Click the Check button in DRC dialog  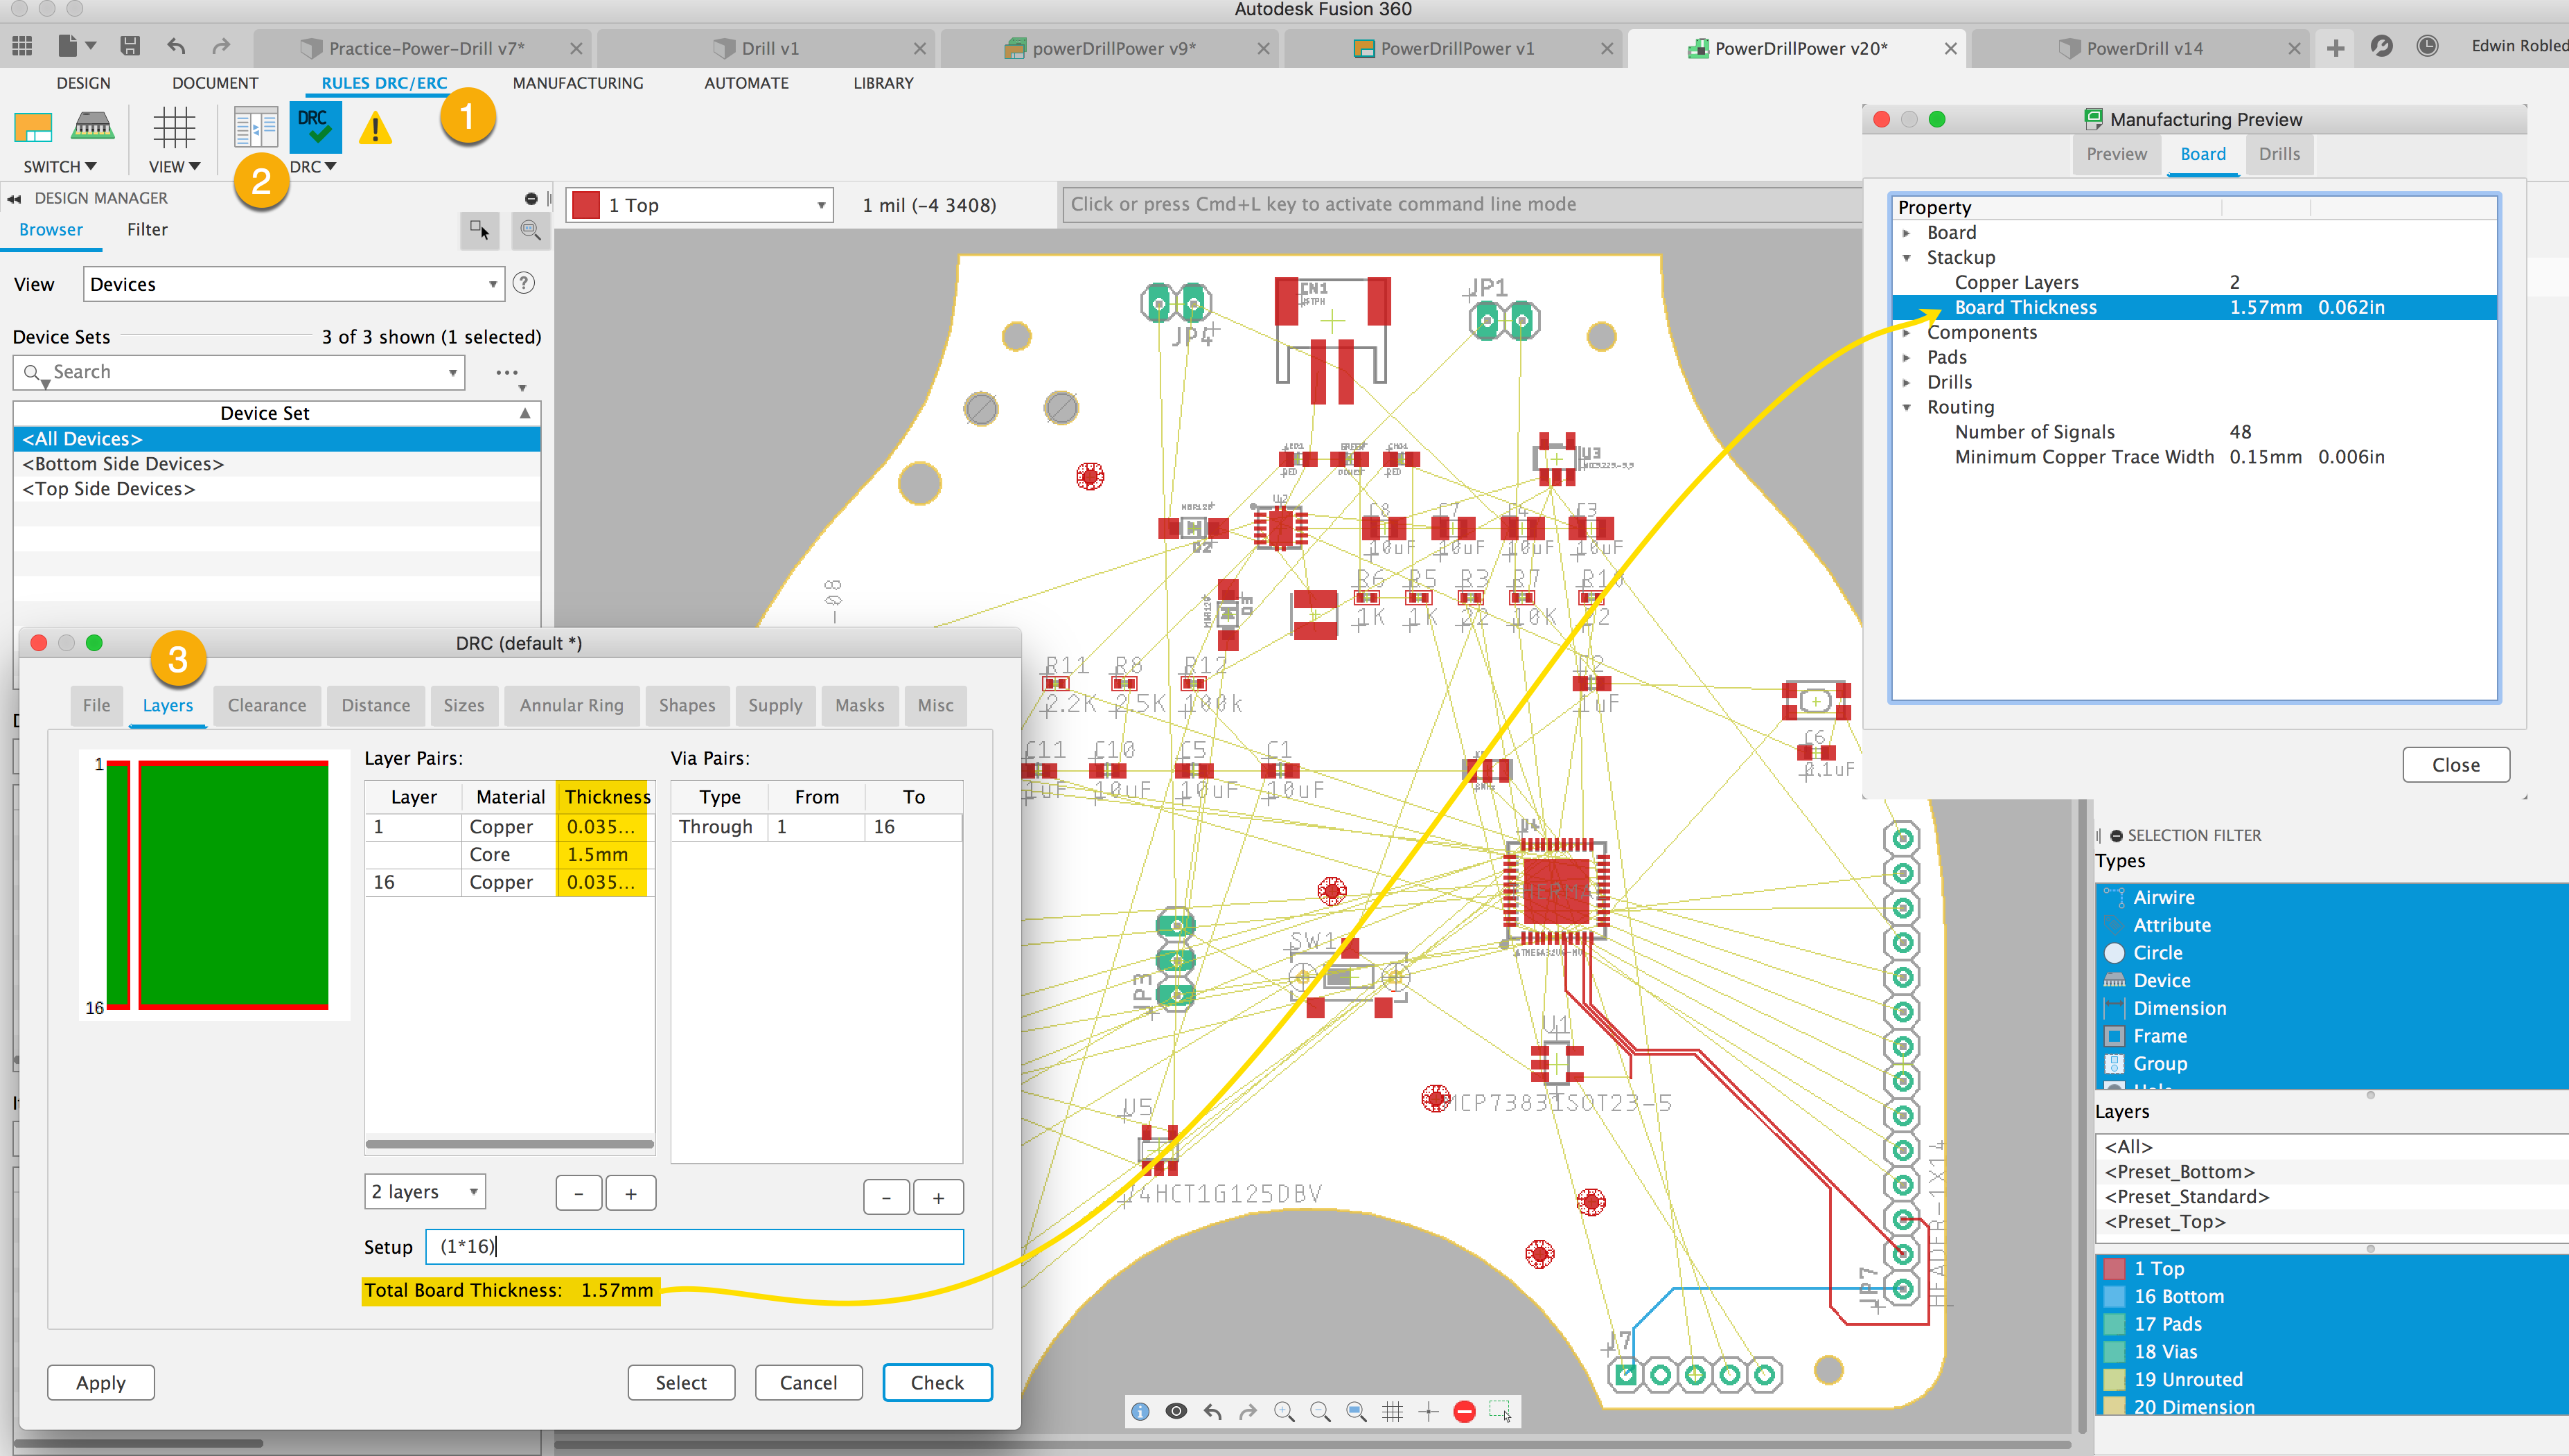tap(935, 1382)
